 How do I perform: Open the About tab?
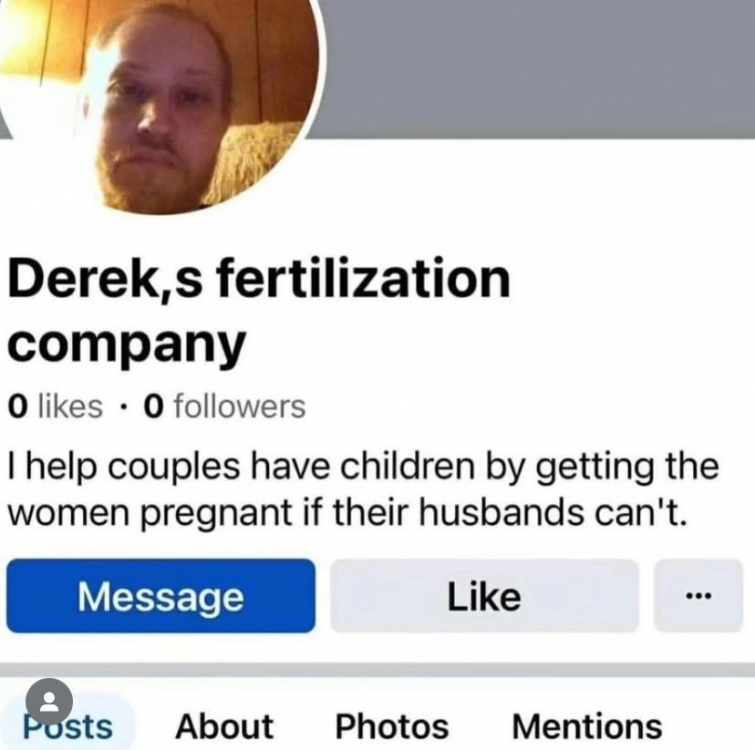[x=224, y=726]
